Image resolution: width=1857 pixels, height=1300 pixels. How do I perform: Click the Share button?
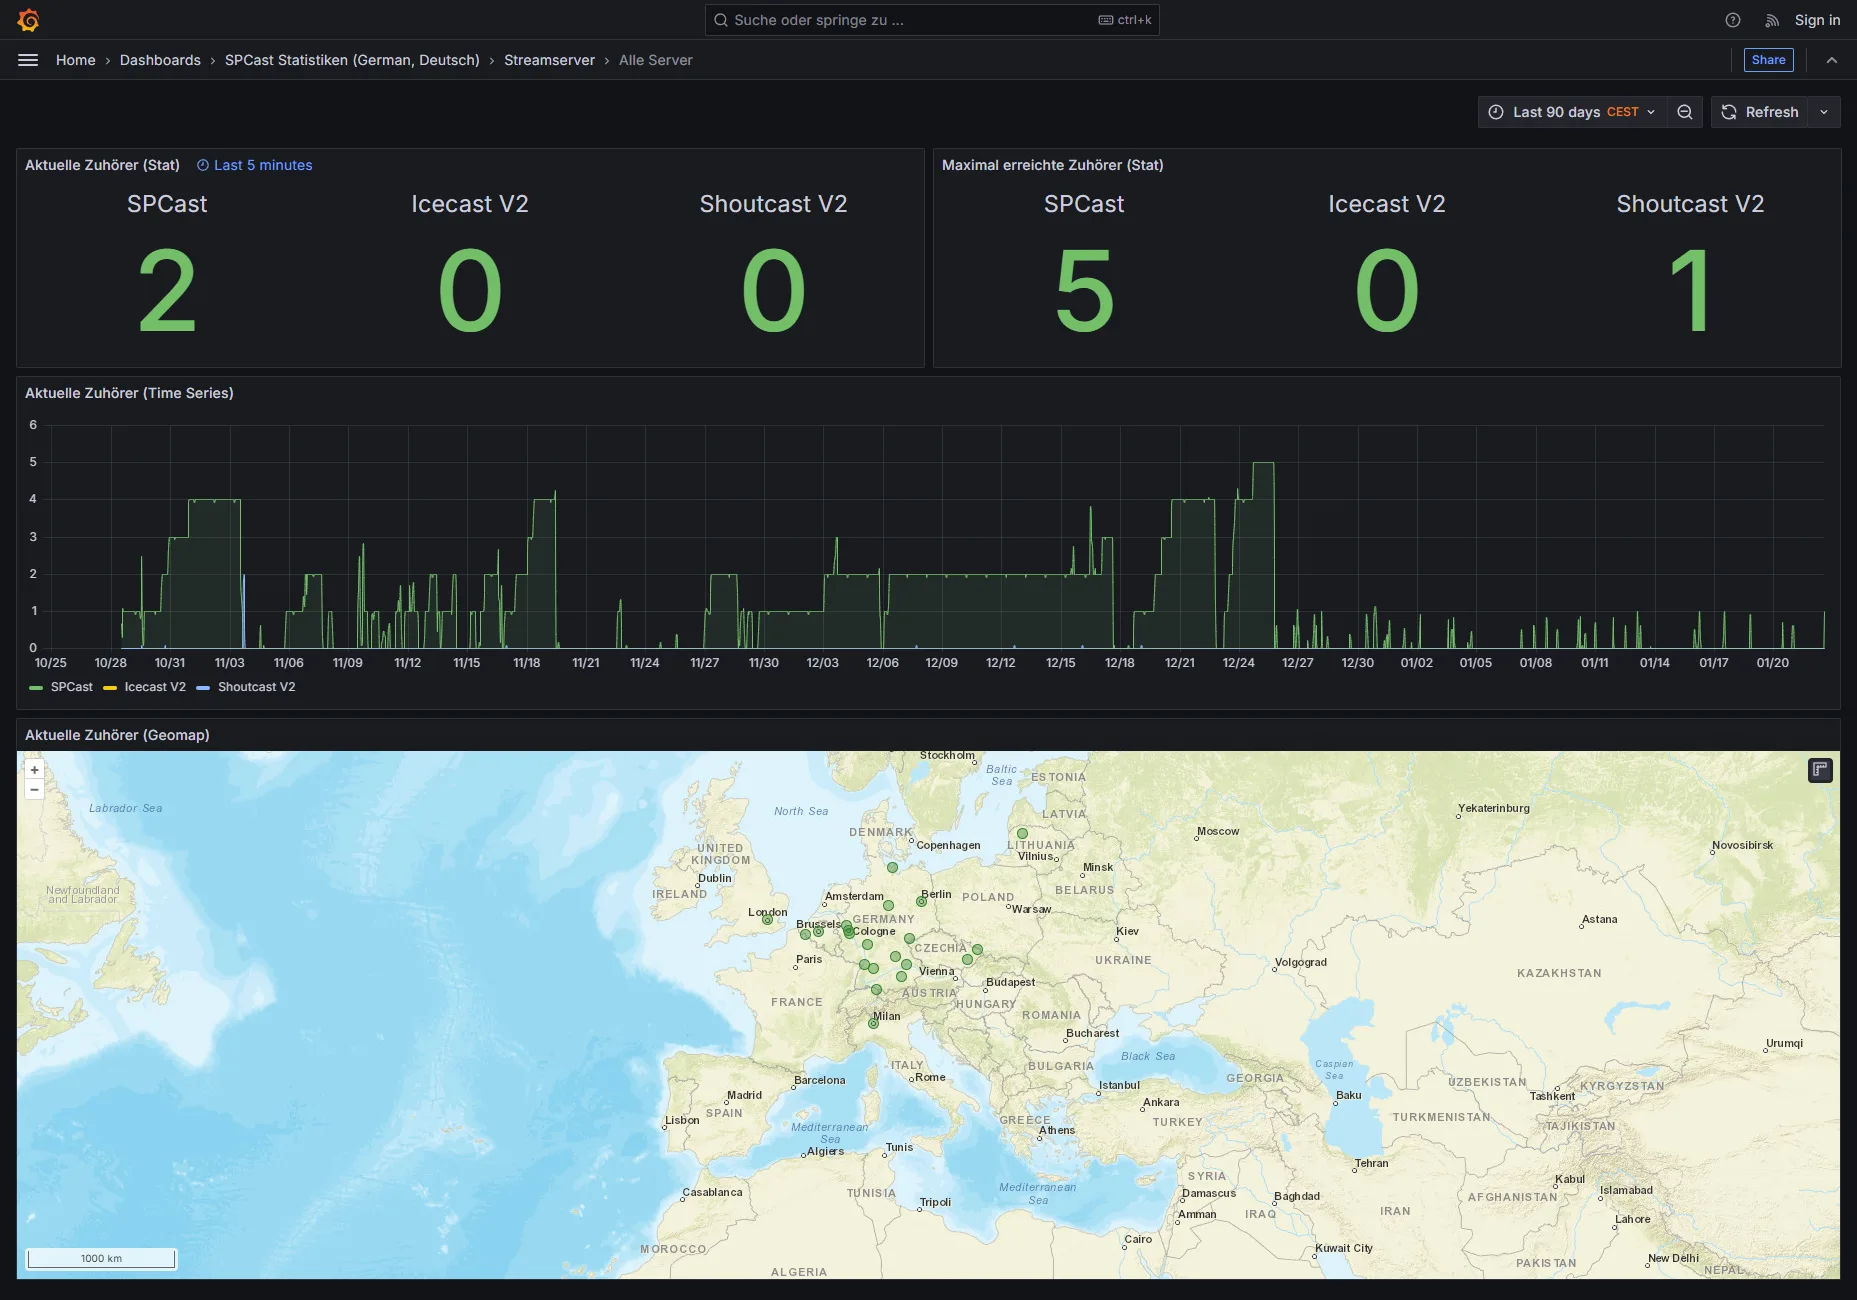click(1768, 60)
